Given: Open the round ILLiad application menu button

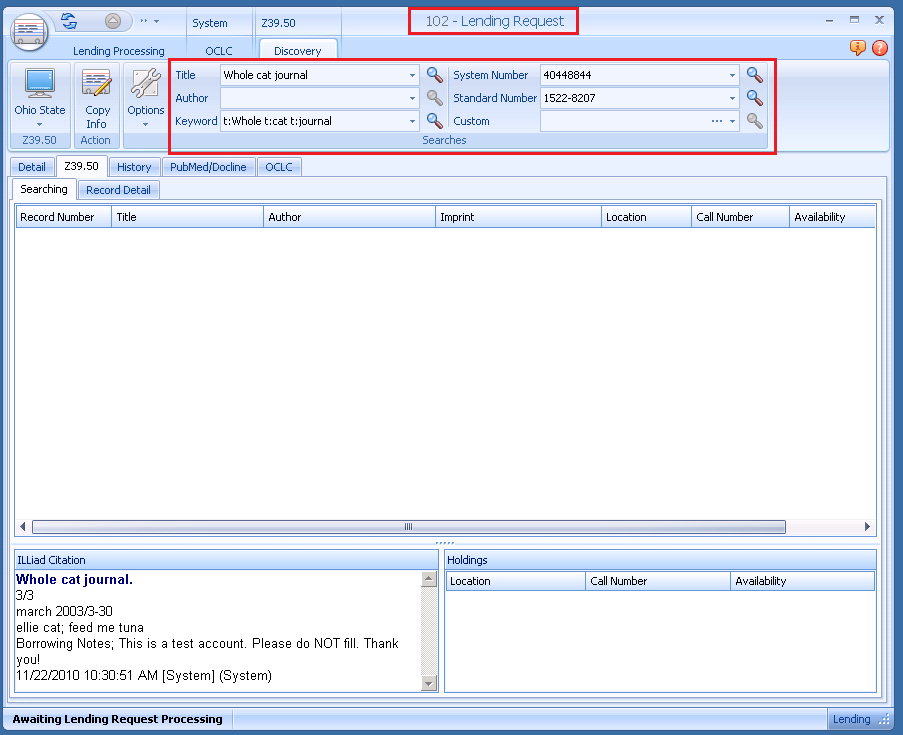Looking at the screenshot, I should point(29,31).
